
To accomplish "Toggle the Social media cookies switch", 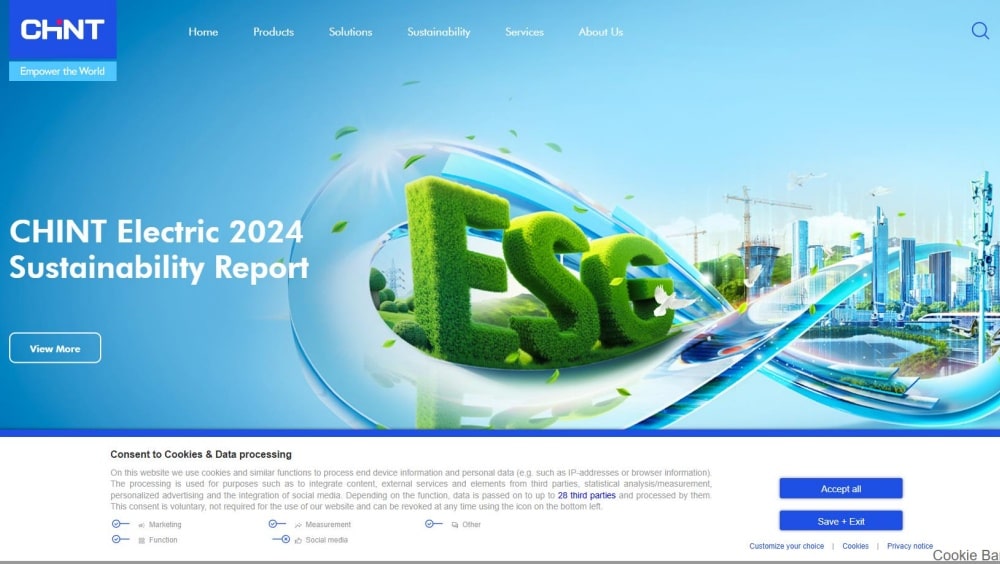I will [281, 539].
